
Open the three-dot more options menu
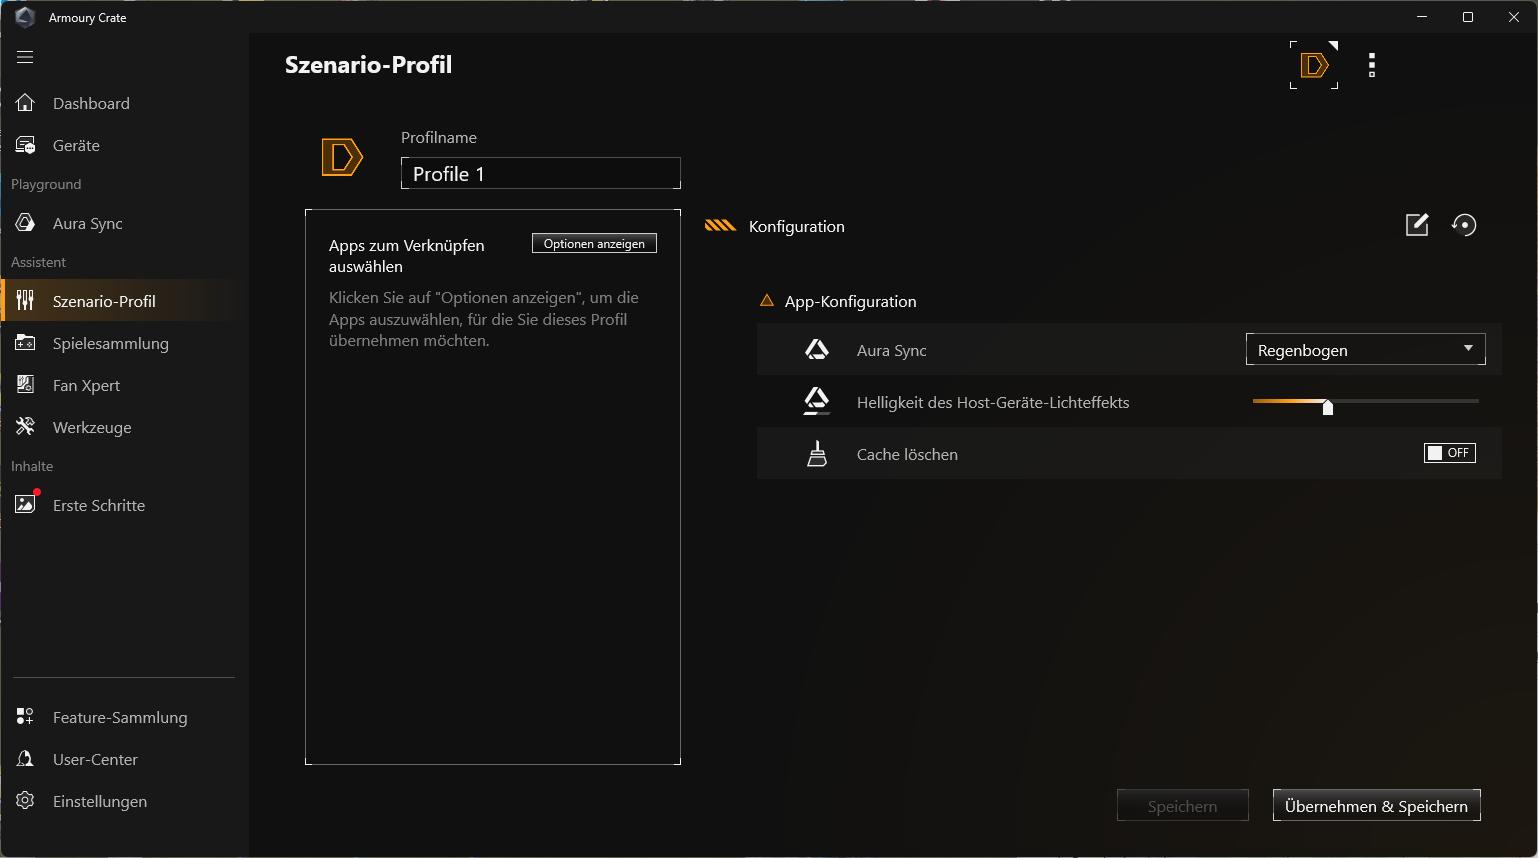pos(1372,65)
